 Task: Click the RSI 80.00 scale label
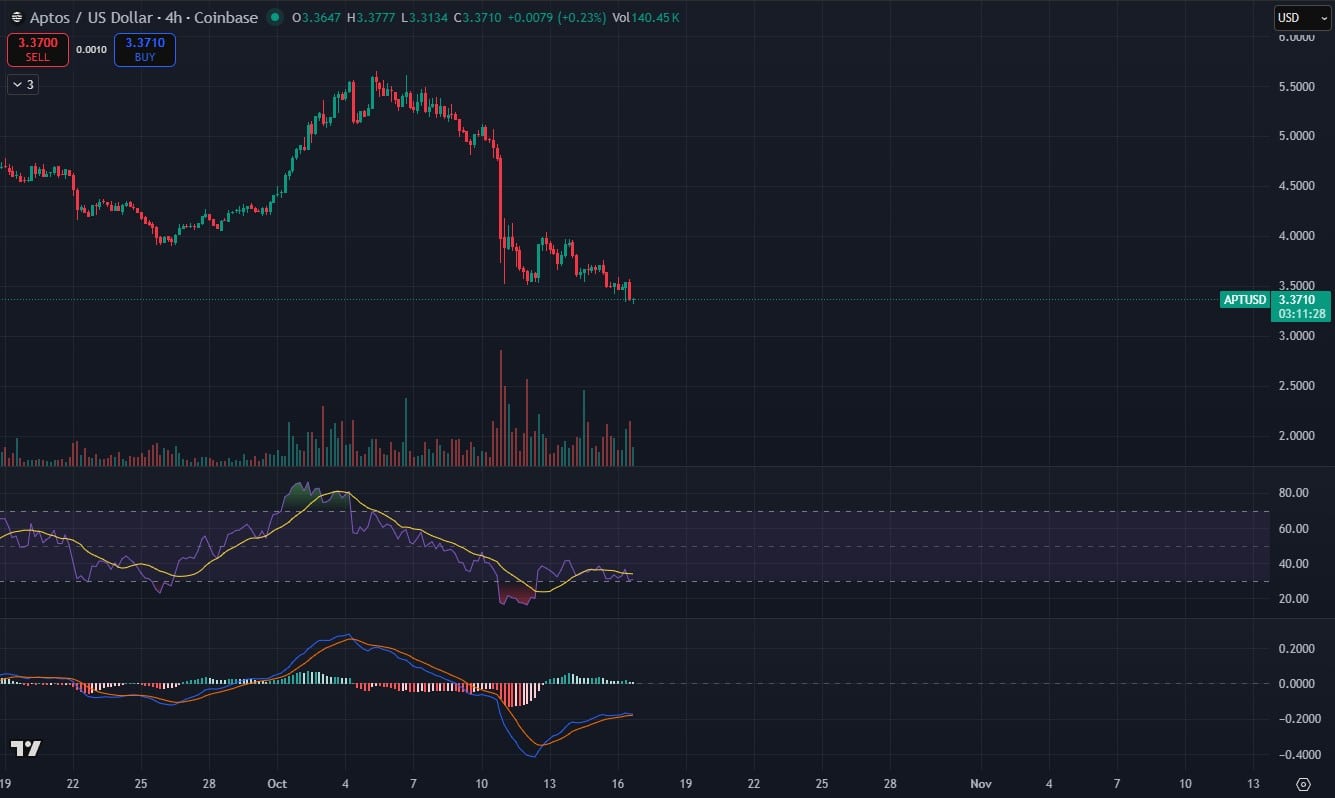(x=1295, y=493)
